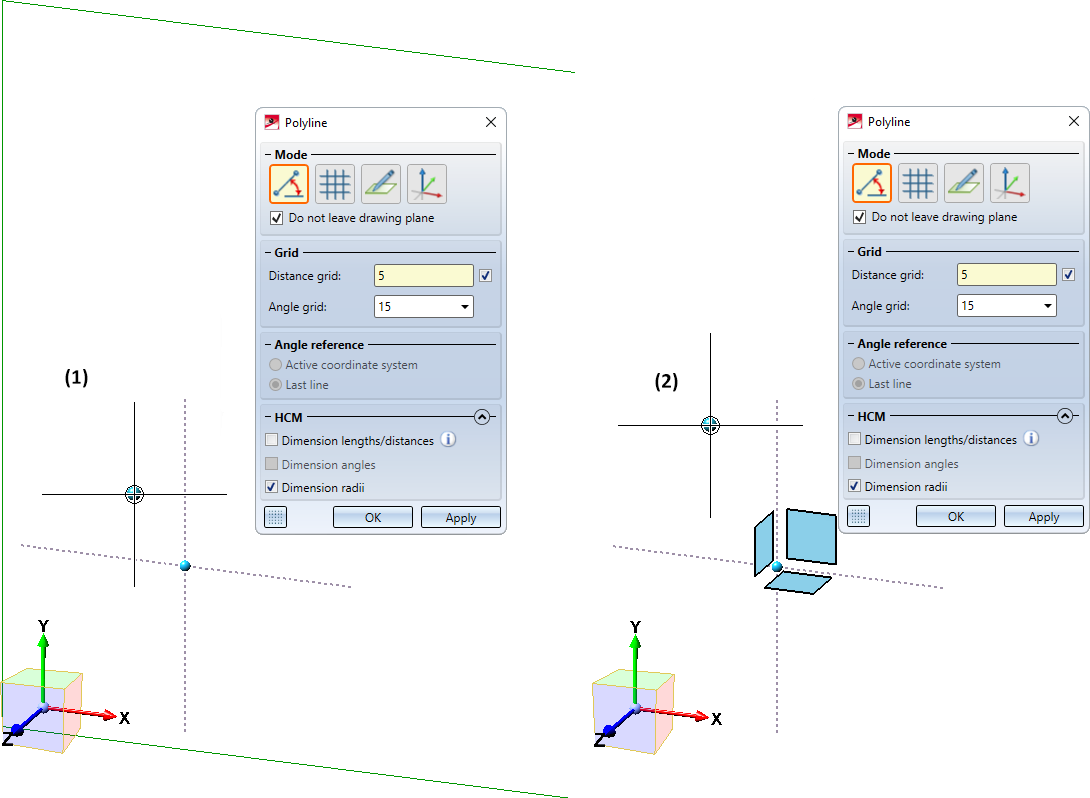Click large vertical blue plane in view (2)
Viewport: 1090px width, 798px height.
[811, 536]
